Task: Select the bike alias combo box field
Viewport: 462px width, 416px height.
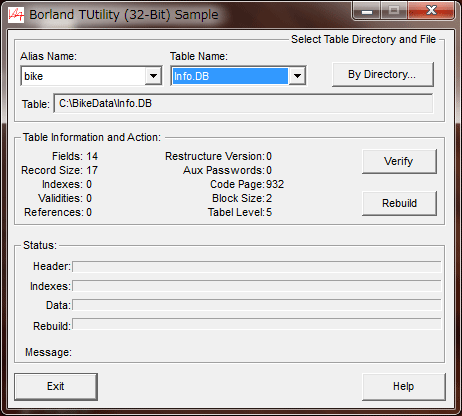Action: click(x=91, y=76)
